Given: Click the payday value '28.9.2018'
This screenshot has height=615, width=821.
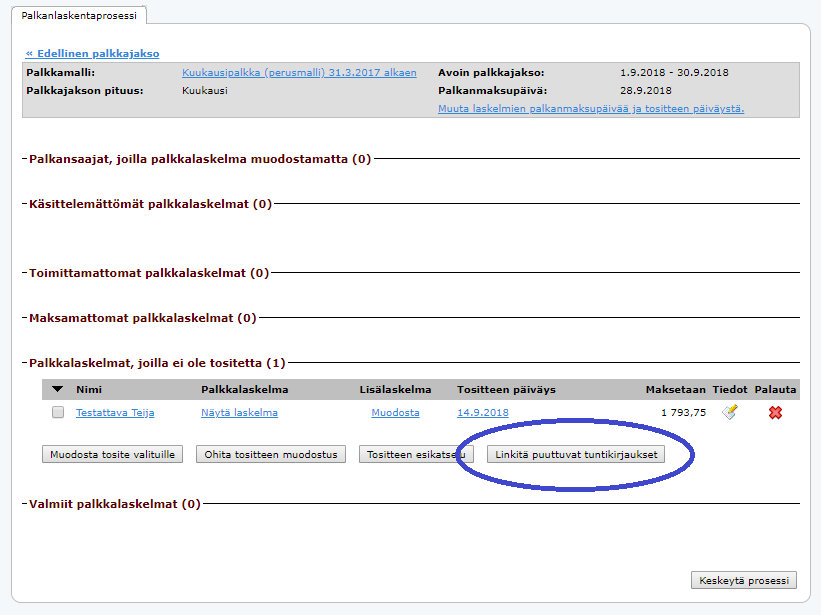Looking at the screenshot, I should [646, 91].
